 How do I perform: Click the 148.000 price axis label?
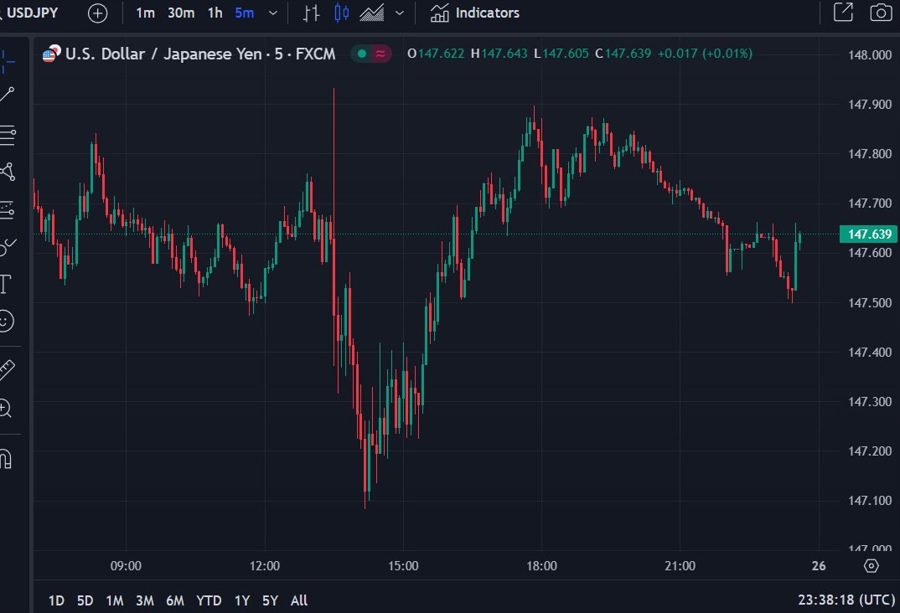[x=870, y=55]
